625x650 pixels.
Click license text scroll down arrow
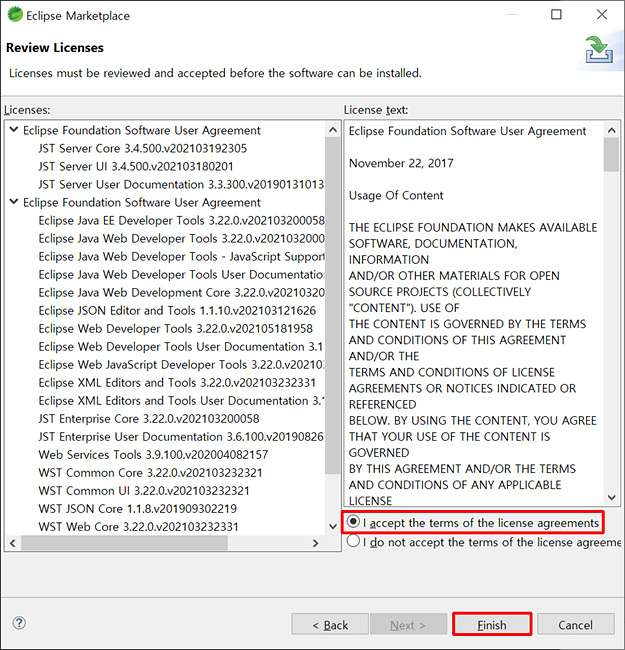(x=611, y=497)
